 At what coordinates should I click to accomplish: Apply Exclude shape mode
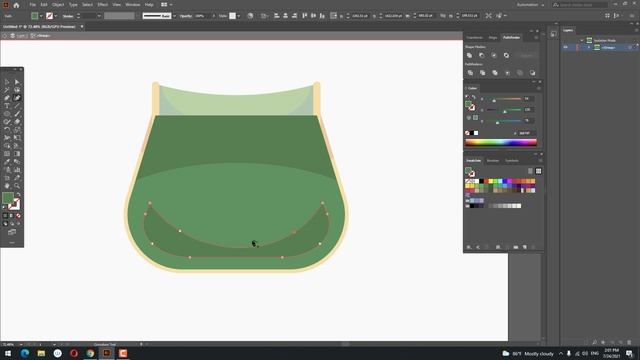point(506,56)
